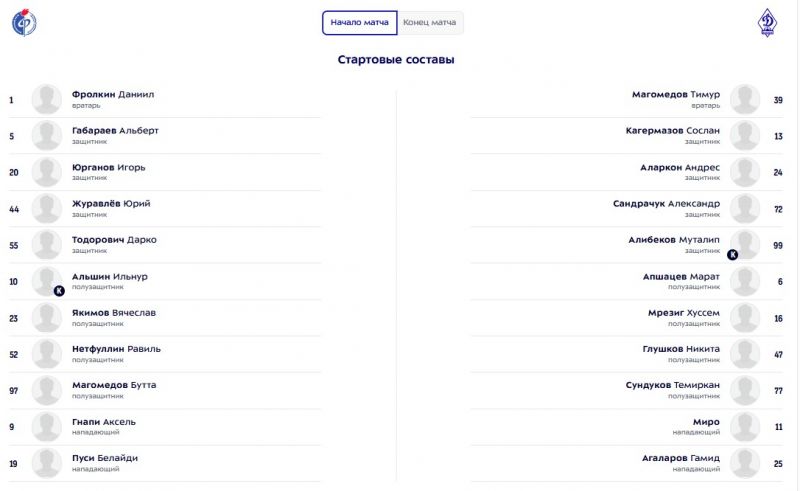Open Фролкин Даниил's avatar photo
This screenshot has height=491, width=800.
(x=46, y=99)
